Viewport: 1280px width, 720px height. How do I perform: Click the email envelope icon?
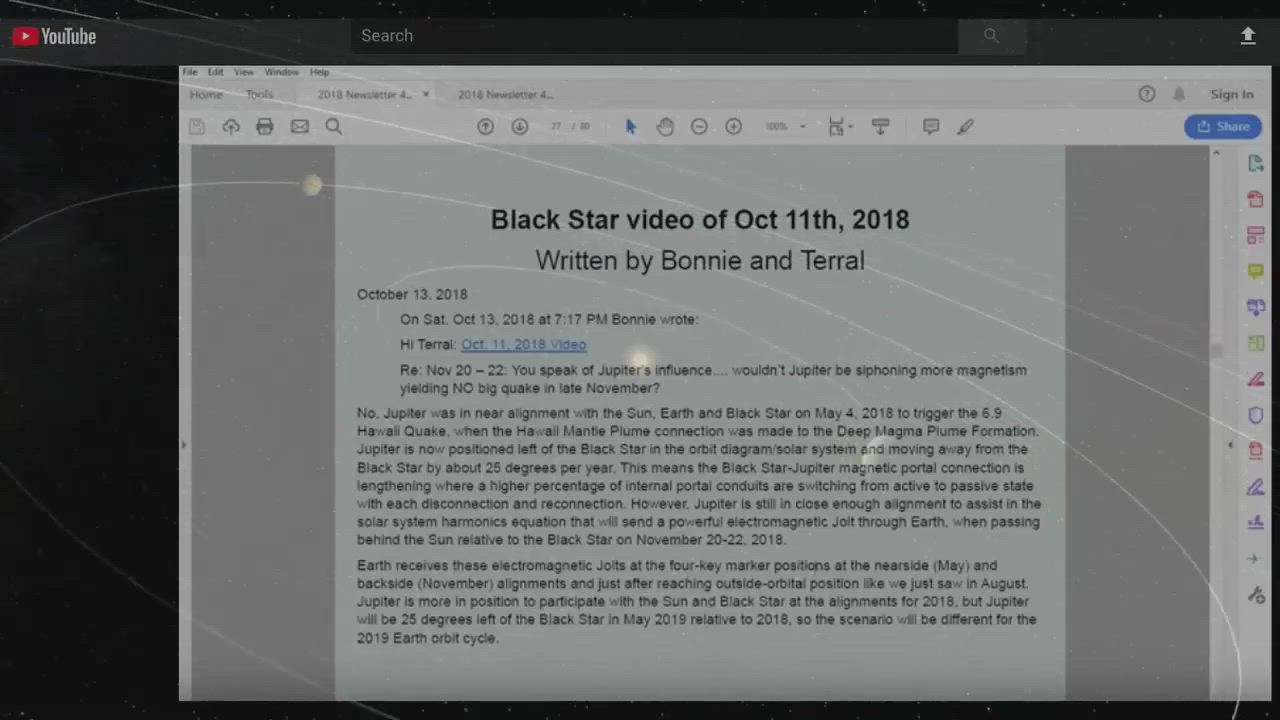tap(299, 127)
